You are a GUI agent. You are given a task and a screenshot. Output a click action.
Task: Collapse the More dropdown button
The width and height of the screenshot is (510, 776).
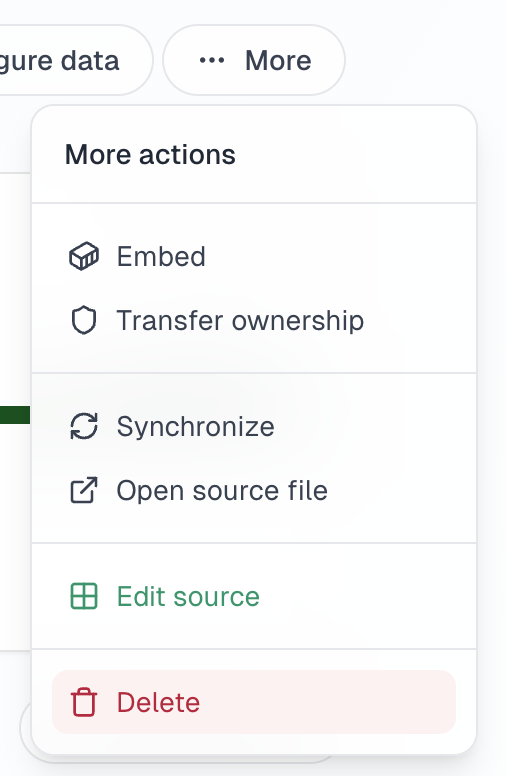(254, 60)
